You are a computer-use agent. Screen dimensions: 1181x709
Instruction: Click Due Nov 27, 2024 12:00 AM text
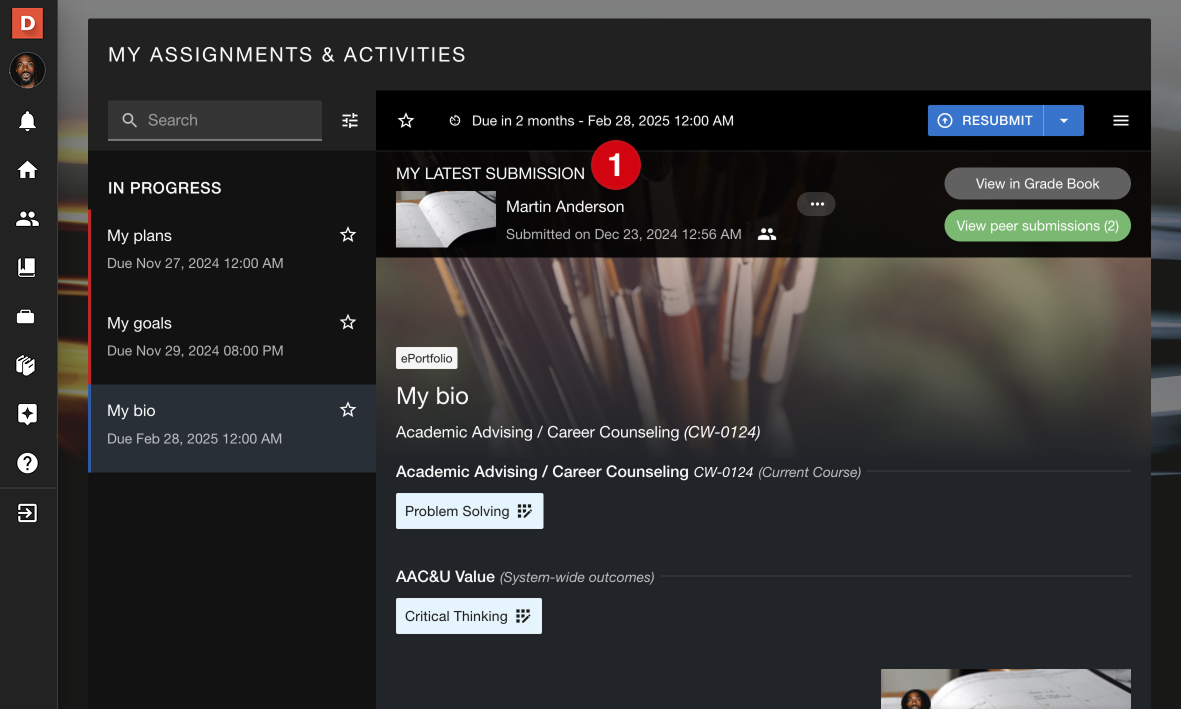click(195, 263)
